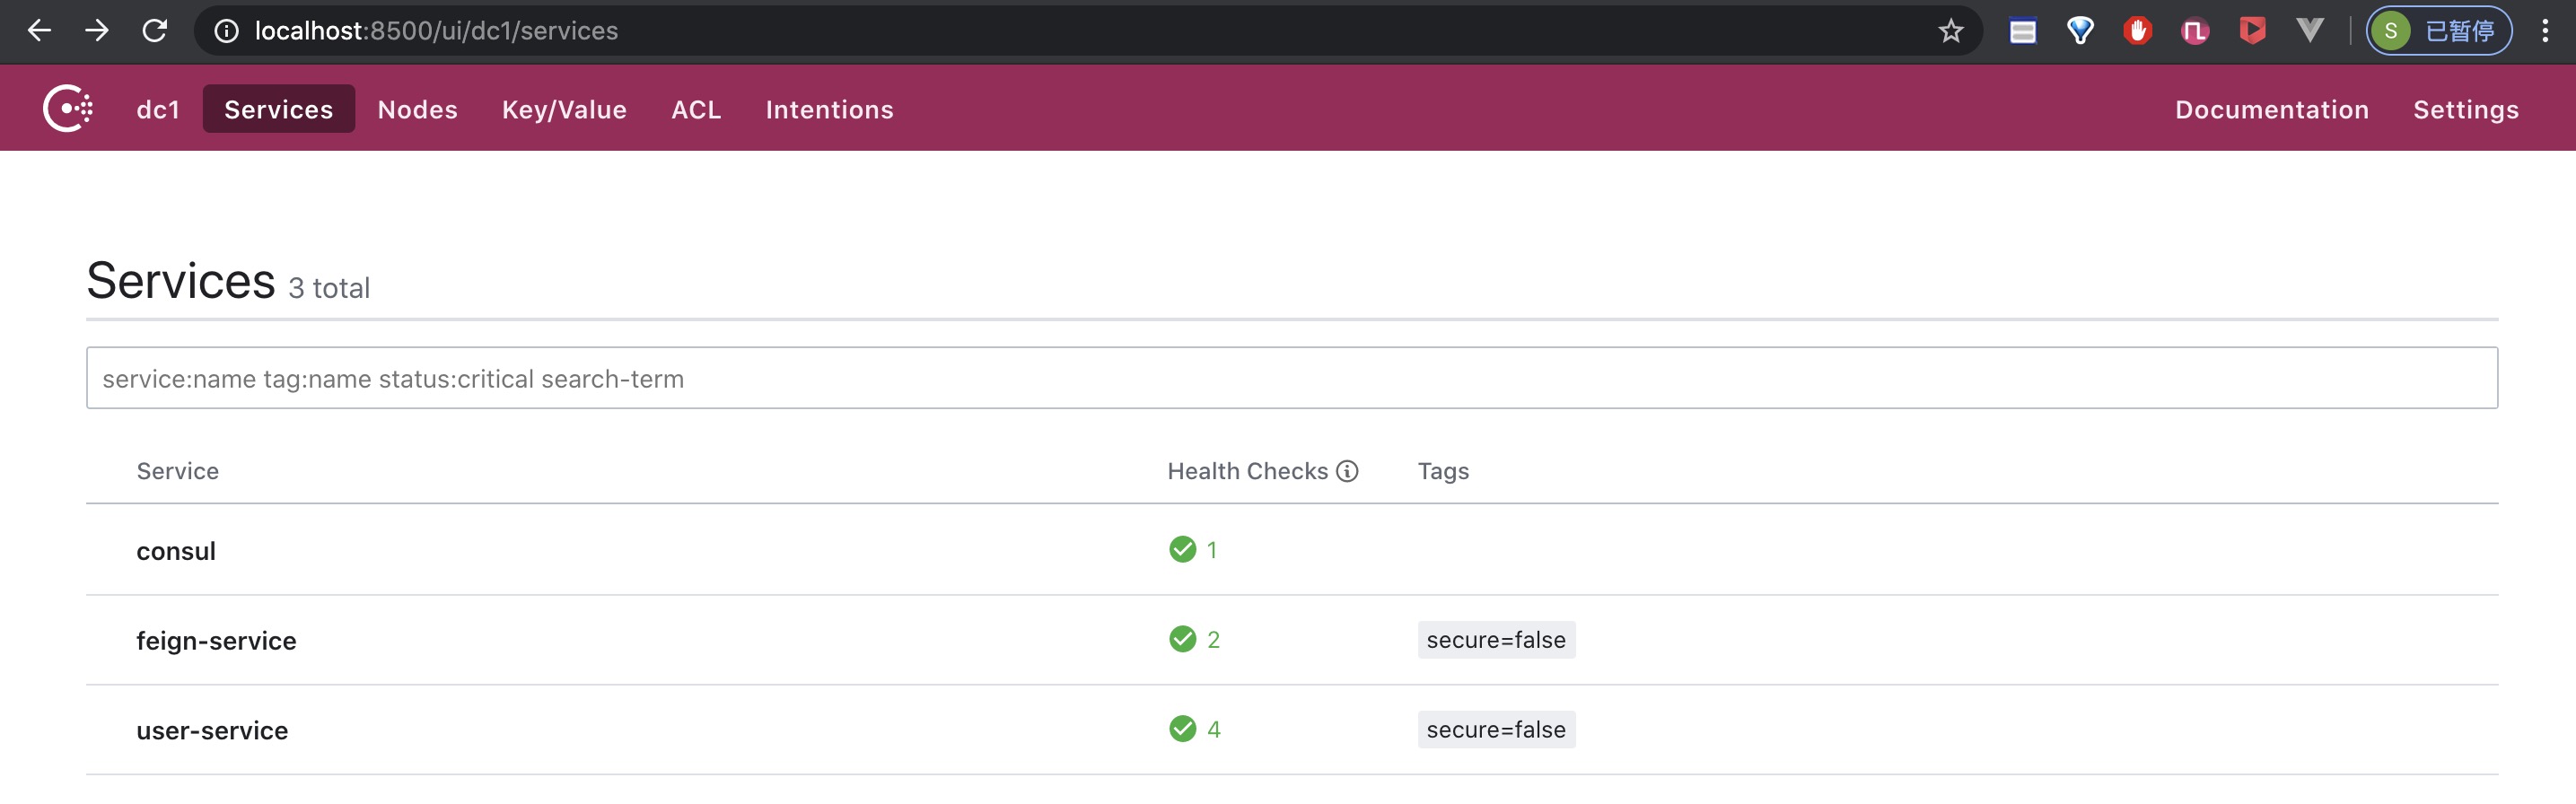The image size is (2576, 804).
Task: Go back with the browser back arrow
Action: pos(39,31)
